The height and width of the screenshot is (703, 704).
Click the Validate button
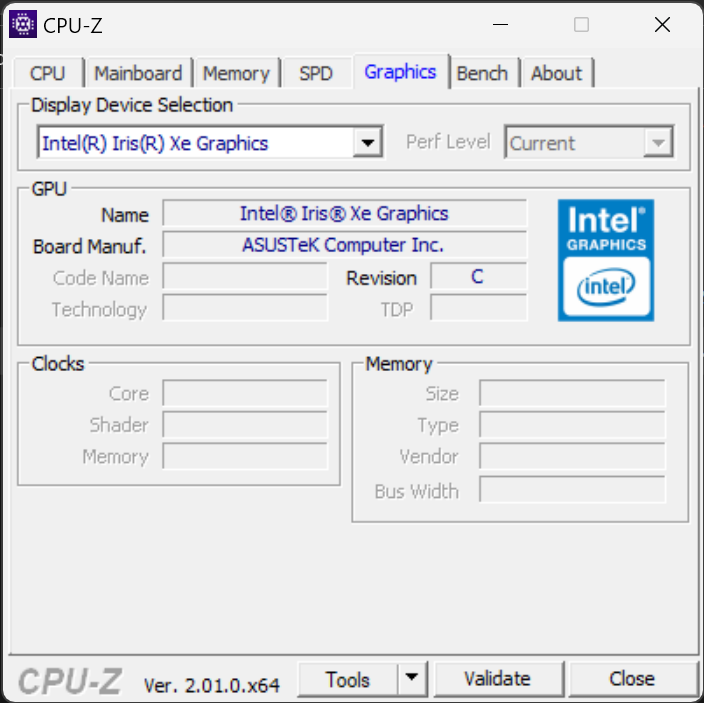point(497,679)
